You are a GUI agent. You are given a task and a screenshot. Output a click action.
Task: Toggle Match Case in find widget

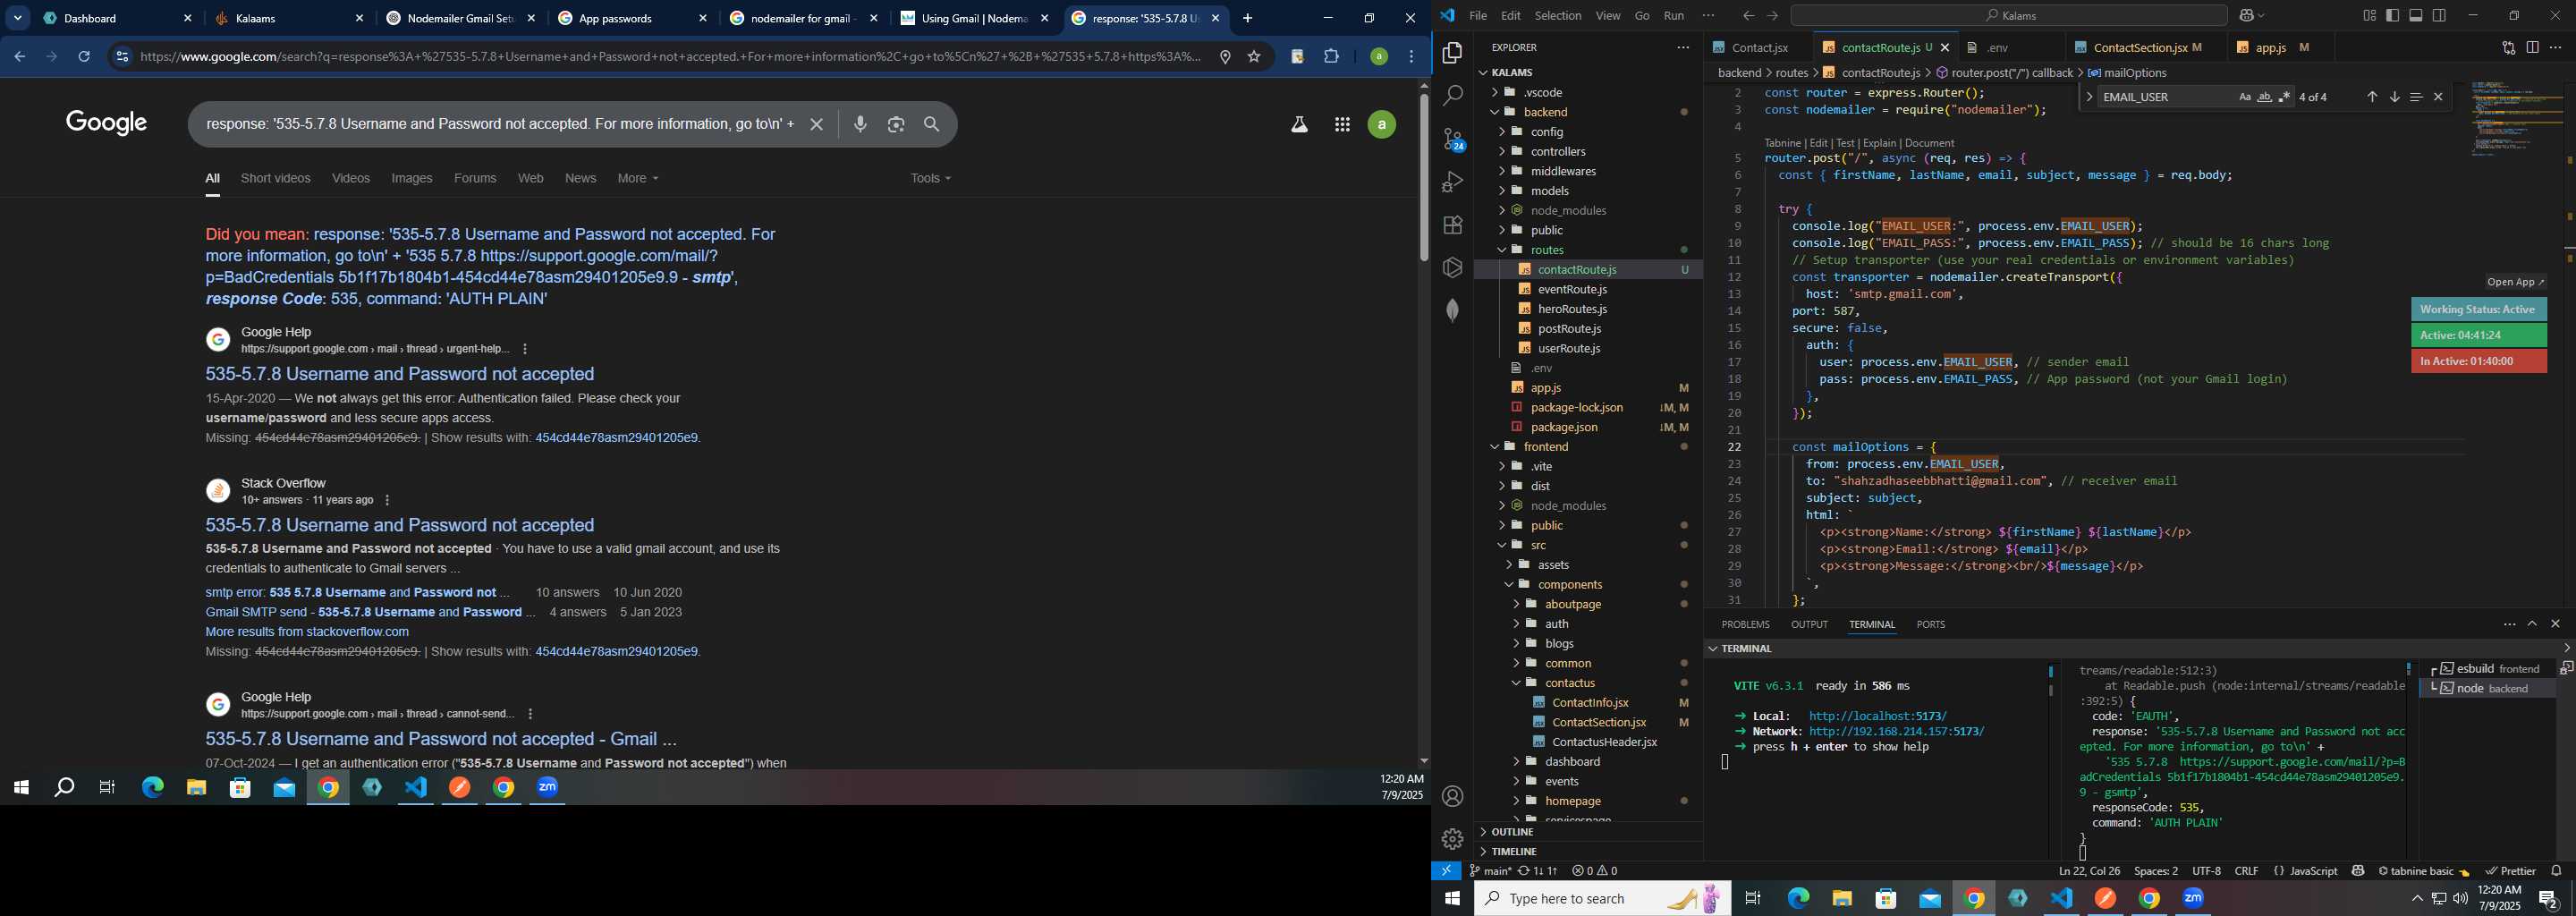[2245, 97]
